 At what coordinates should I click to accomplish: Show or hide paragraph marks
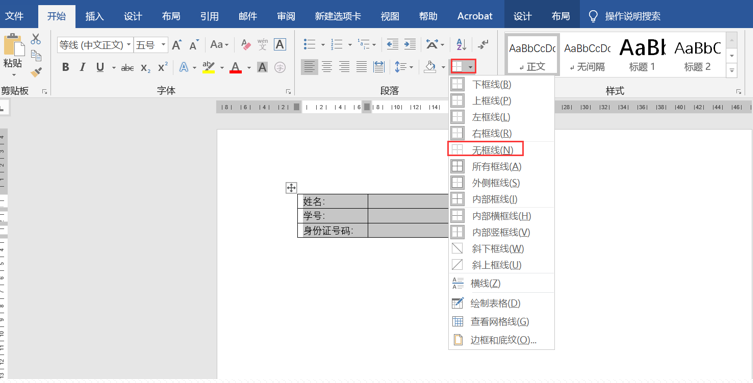pyautogui.click(x=484, y=45)
